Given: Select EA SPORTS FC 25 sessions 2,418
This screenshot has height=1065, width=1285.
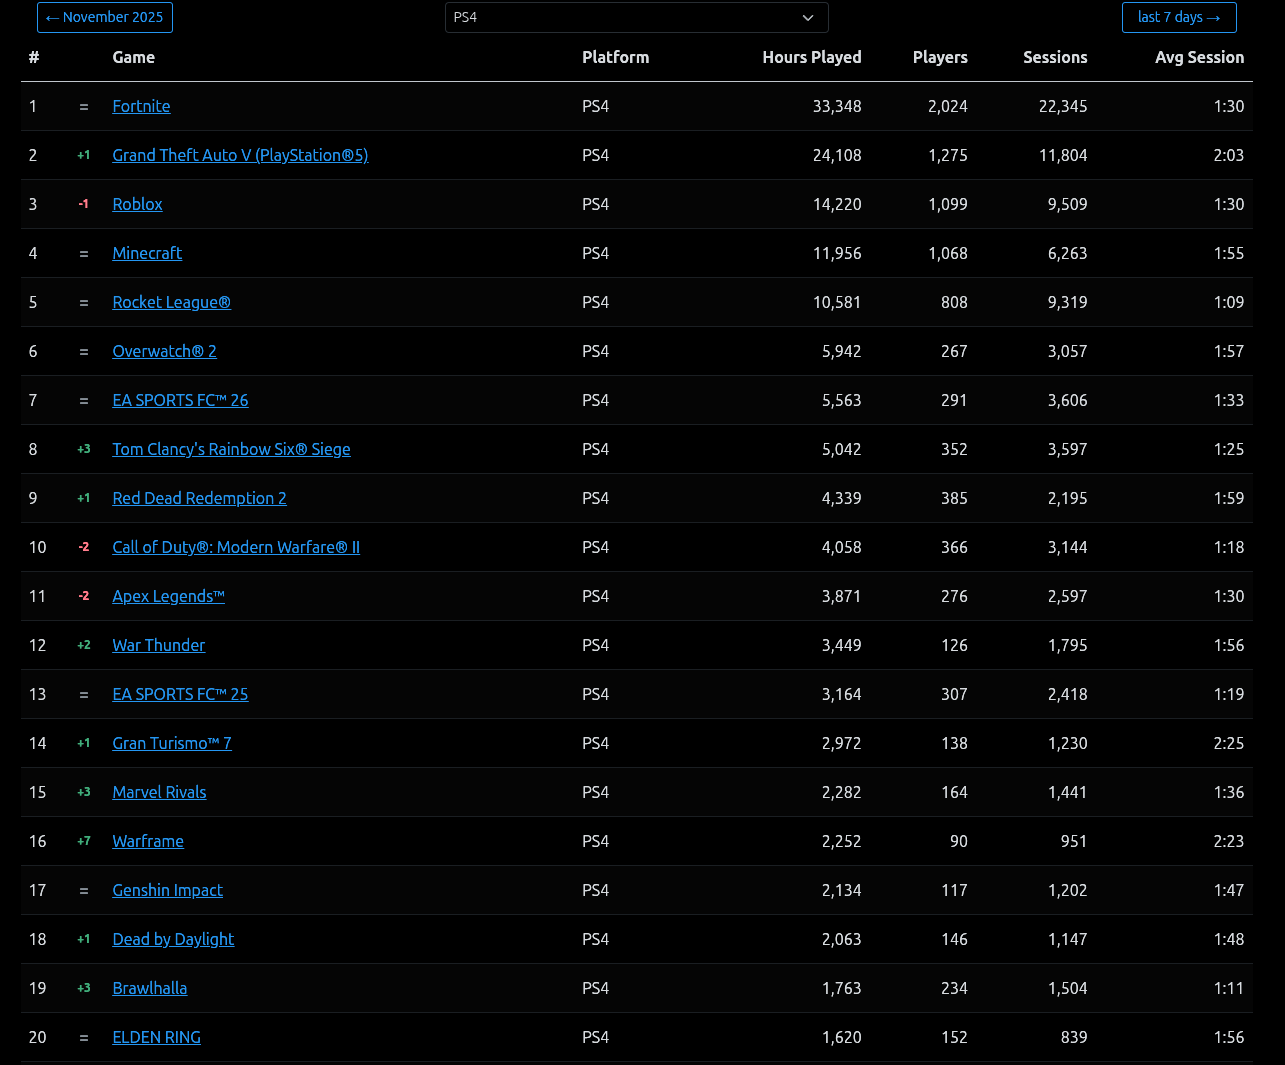Looking at the screenshot, I should point(1067,694).
